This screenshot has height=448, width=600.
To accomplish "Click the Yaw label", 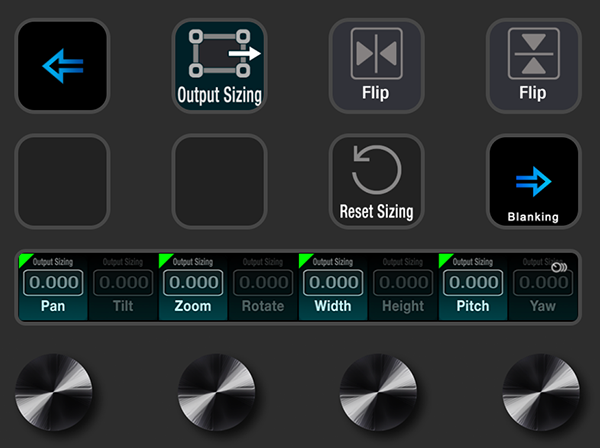I will click(x=543, y=306).
